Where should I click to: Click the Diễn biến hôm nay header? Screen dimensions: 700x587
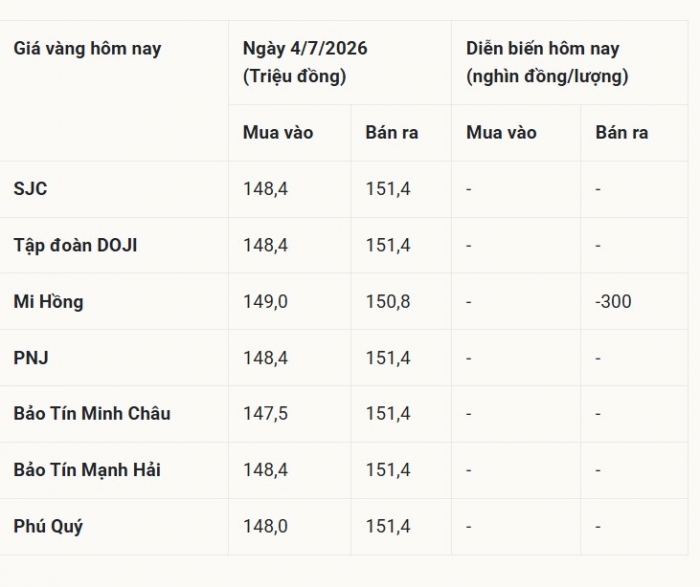pyautogui.click(x=547, y=62)
